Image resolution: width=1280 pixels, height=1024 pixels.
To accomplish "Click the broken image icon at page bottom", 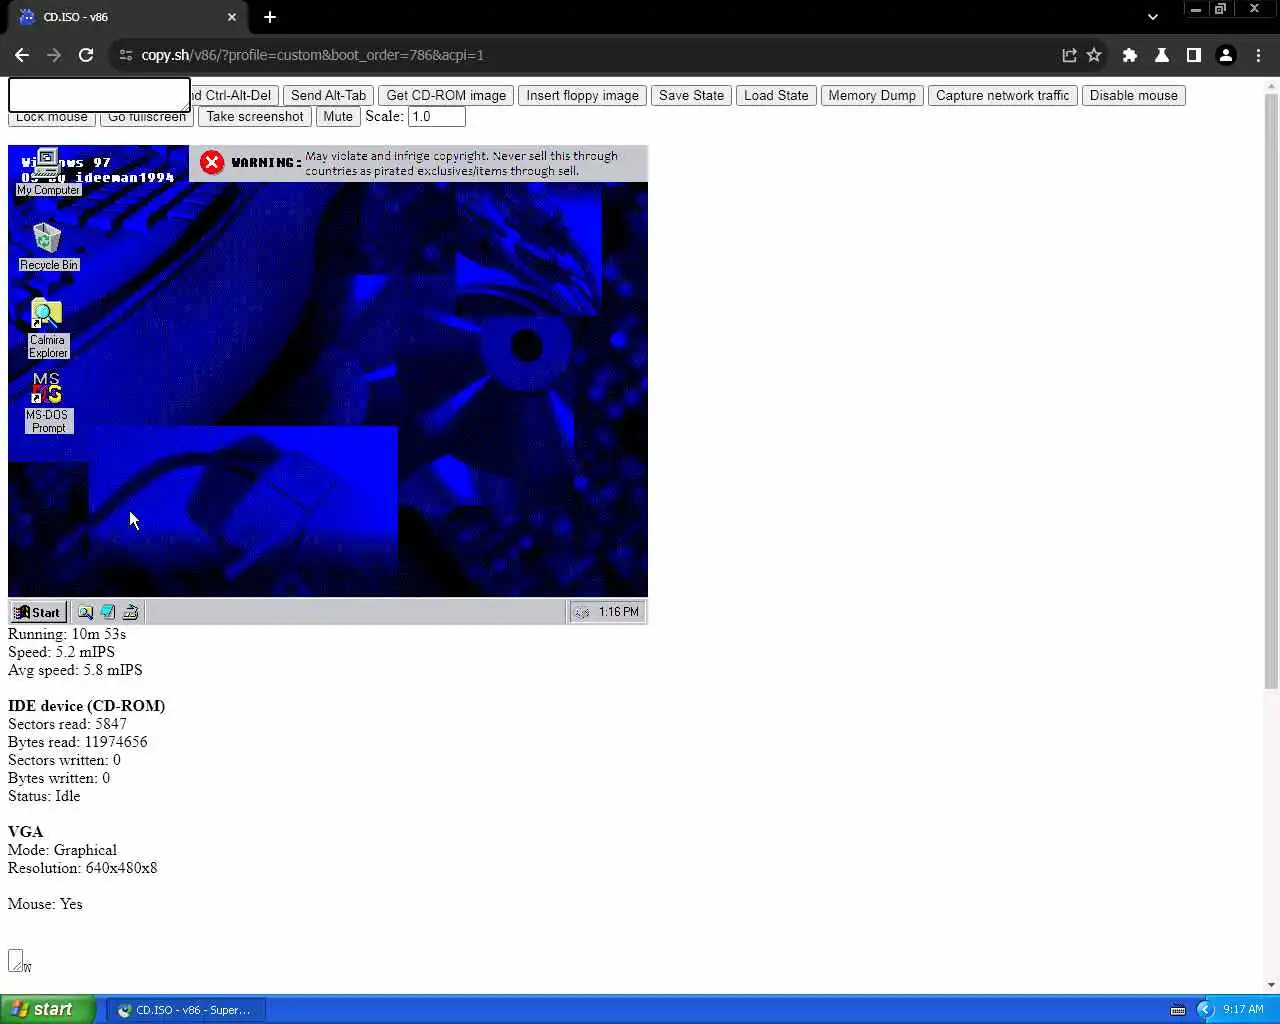I will pos(17,961).
